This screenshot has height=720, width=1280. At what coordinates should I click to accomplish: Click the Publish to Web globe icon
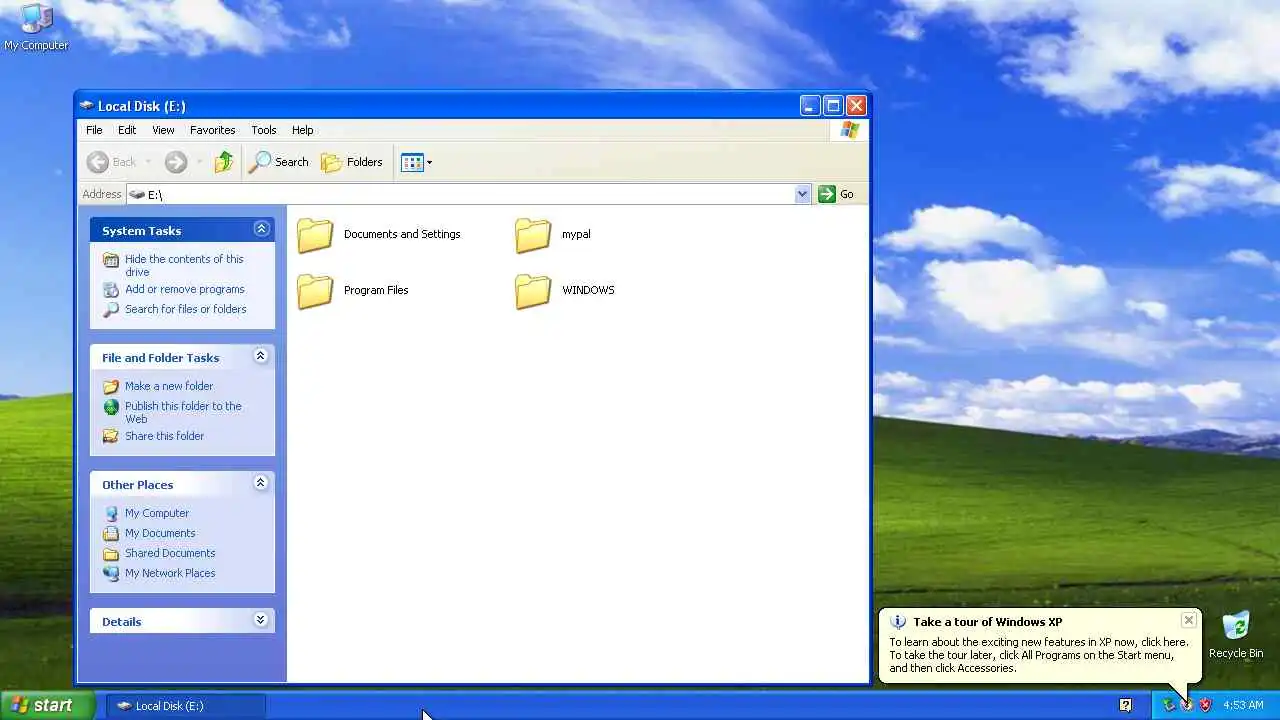[111, 407]
